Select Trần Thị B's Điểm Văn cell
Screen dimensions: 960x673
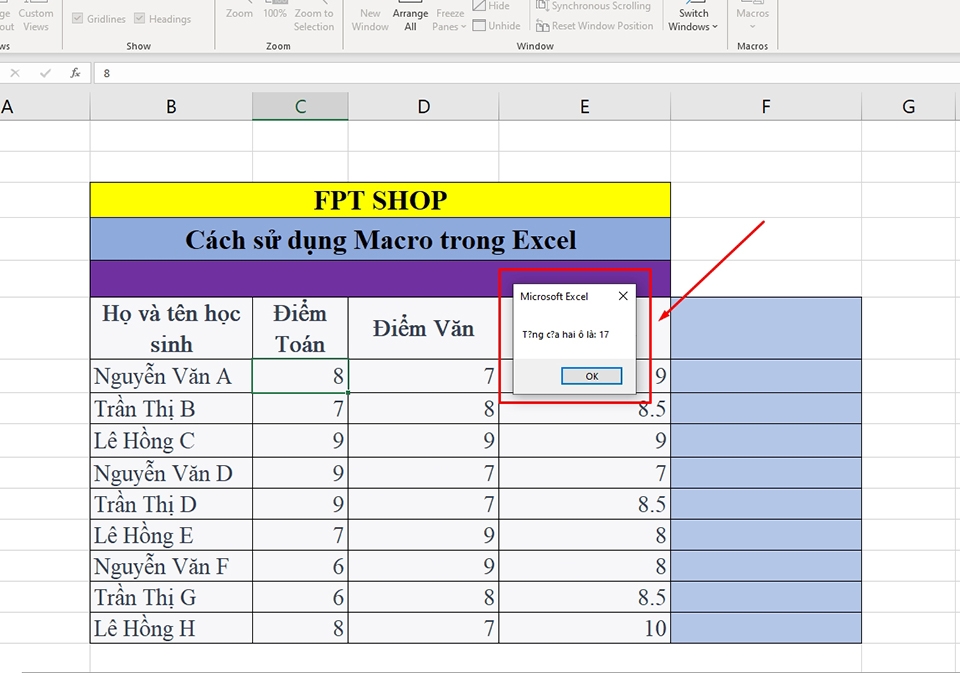click(424, 408)
